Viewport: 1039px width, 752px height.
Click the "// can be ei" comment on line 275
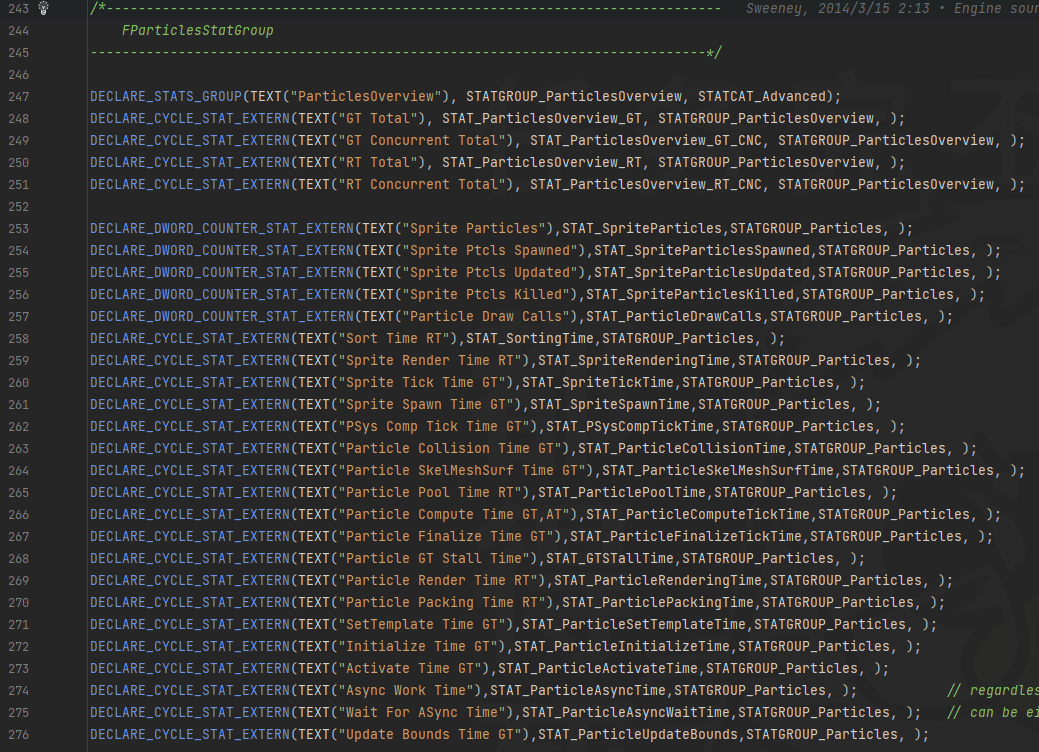(x=993, y=712)
